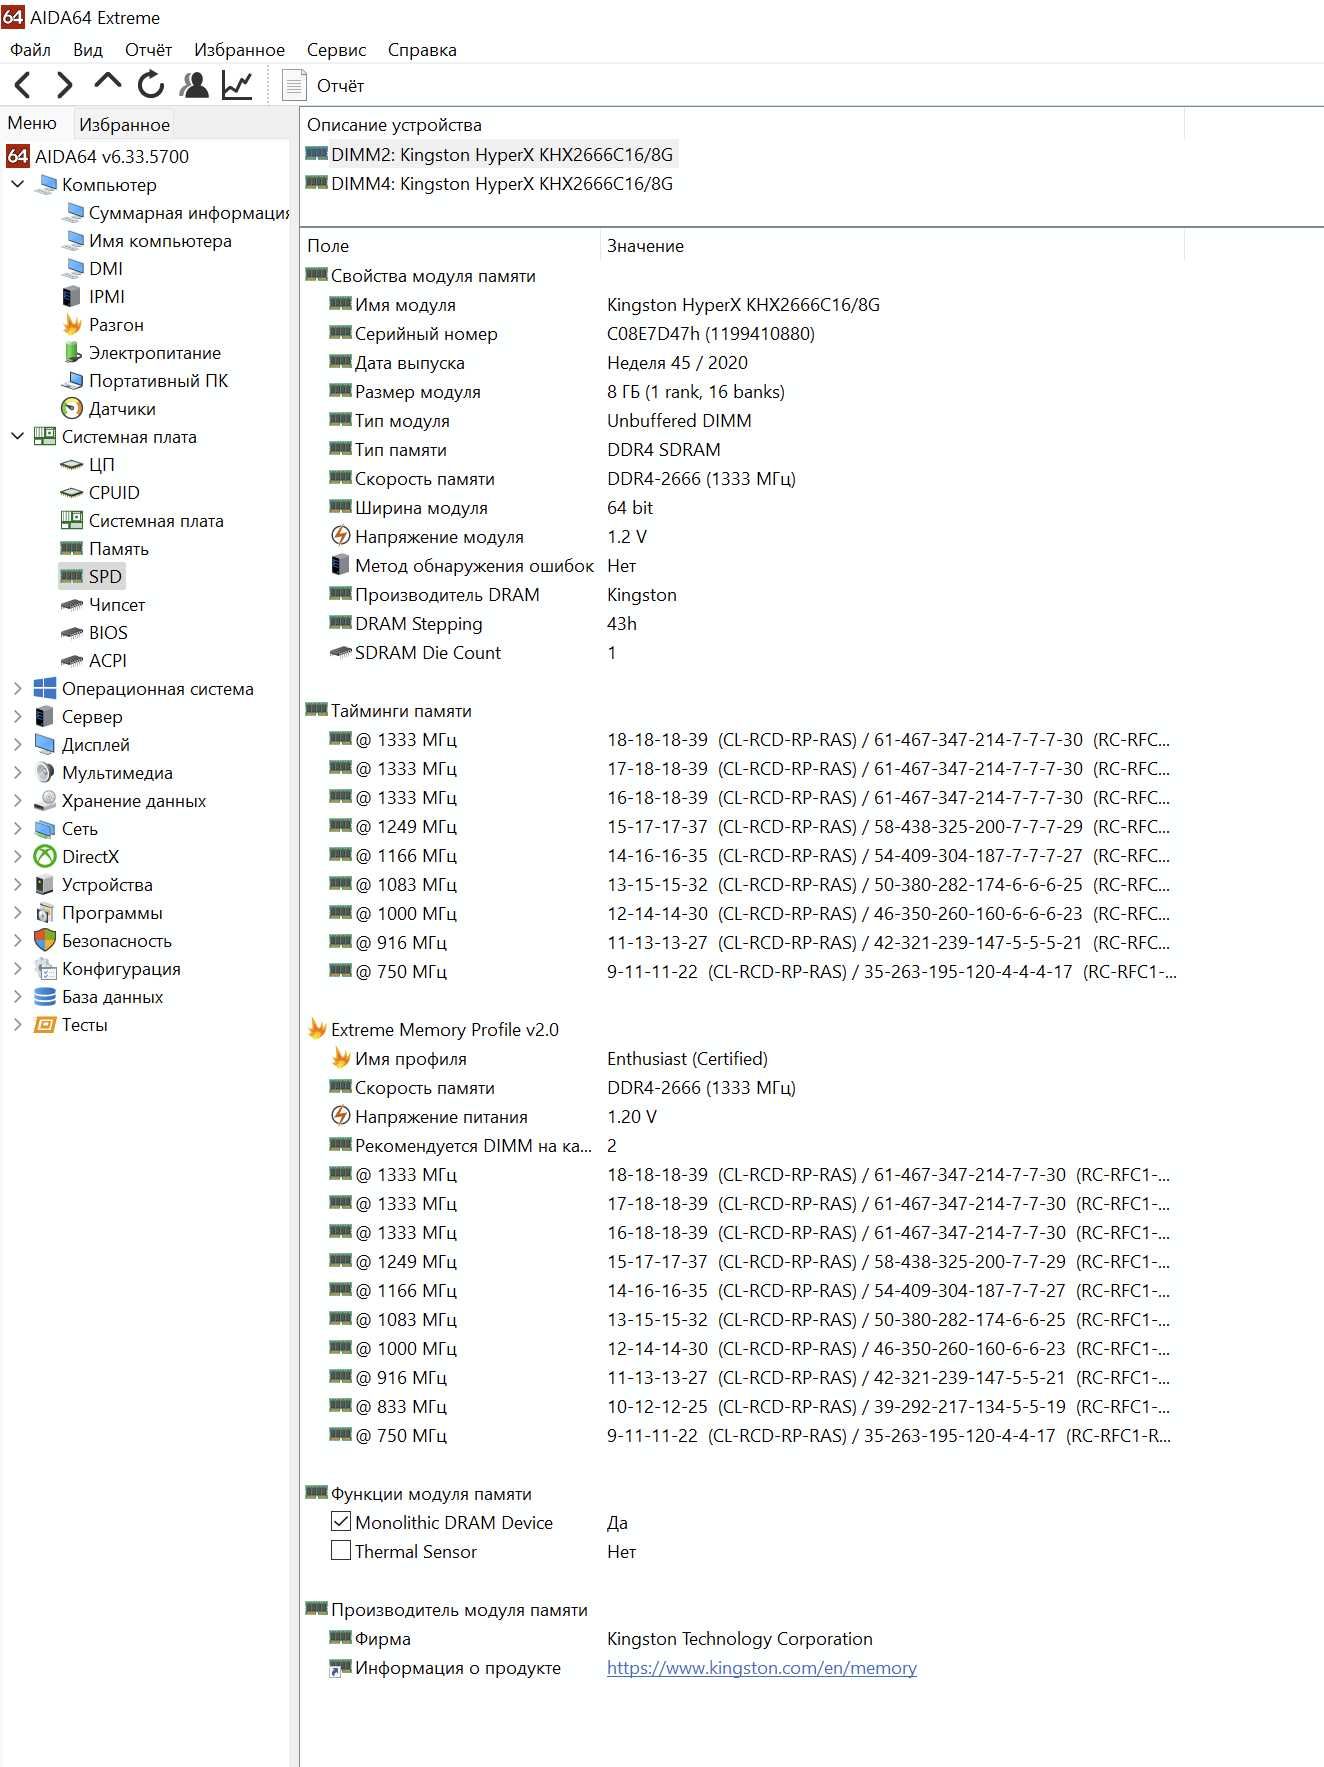Refresh the page with the circular arrow icon
The height and width of the screenshot is (1767, 1324).
(x=151, y=85)
